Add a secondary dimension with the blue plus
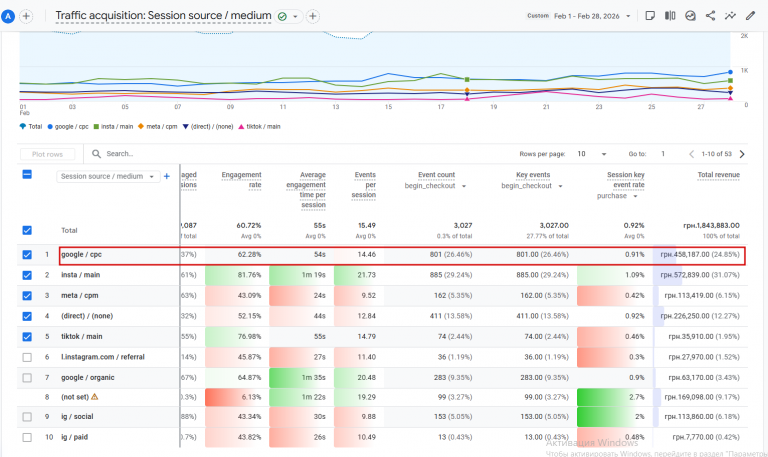Image resolution: width=768 pixels, height=457 pixels. point(167,176)
